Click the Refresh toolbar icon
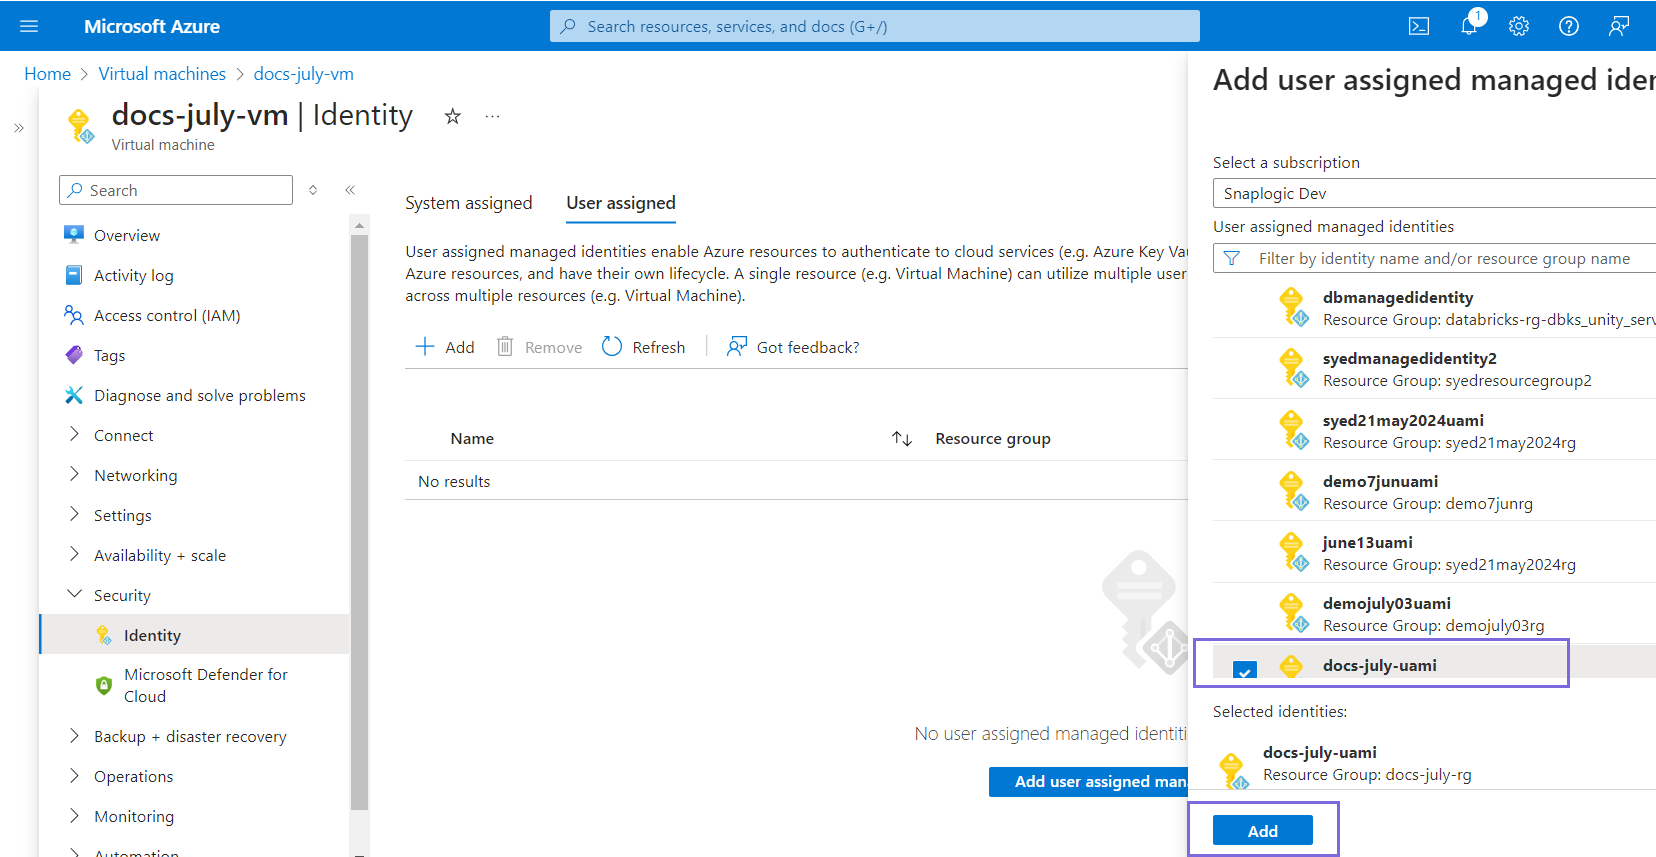 612,347
